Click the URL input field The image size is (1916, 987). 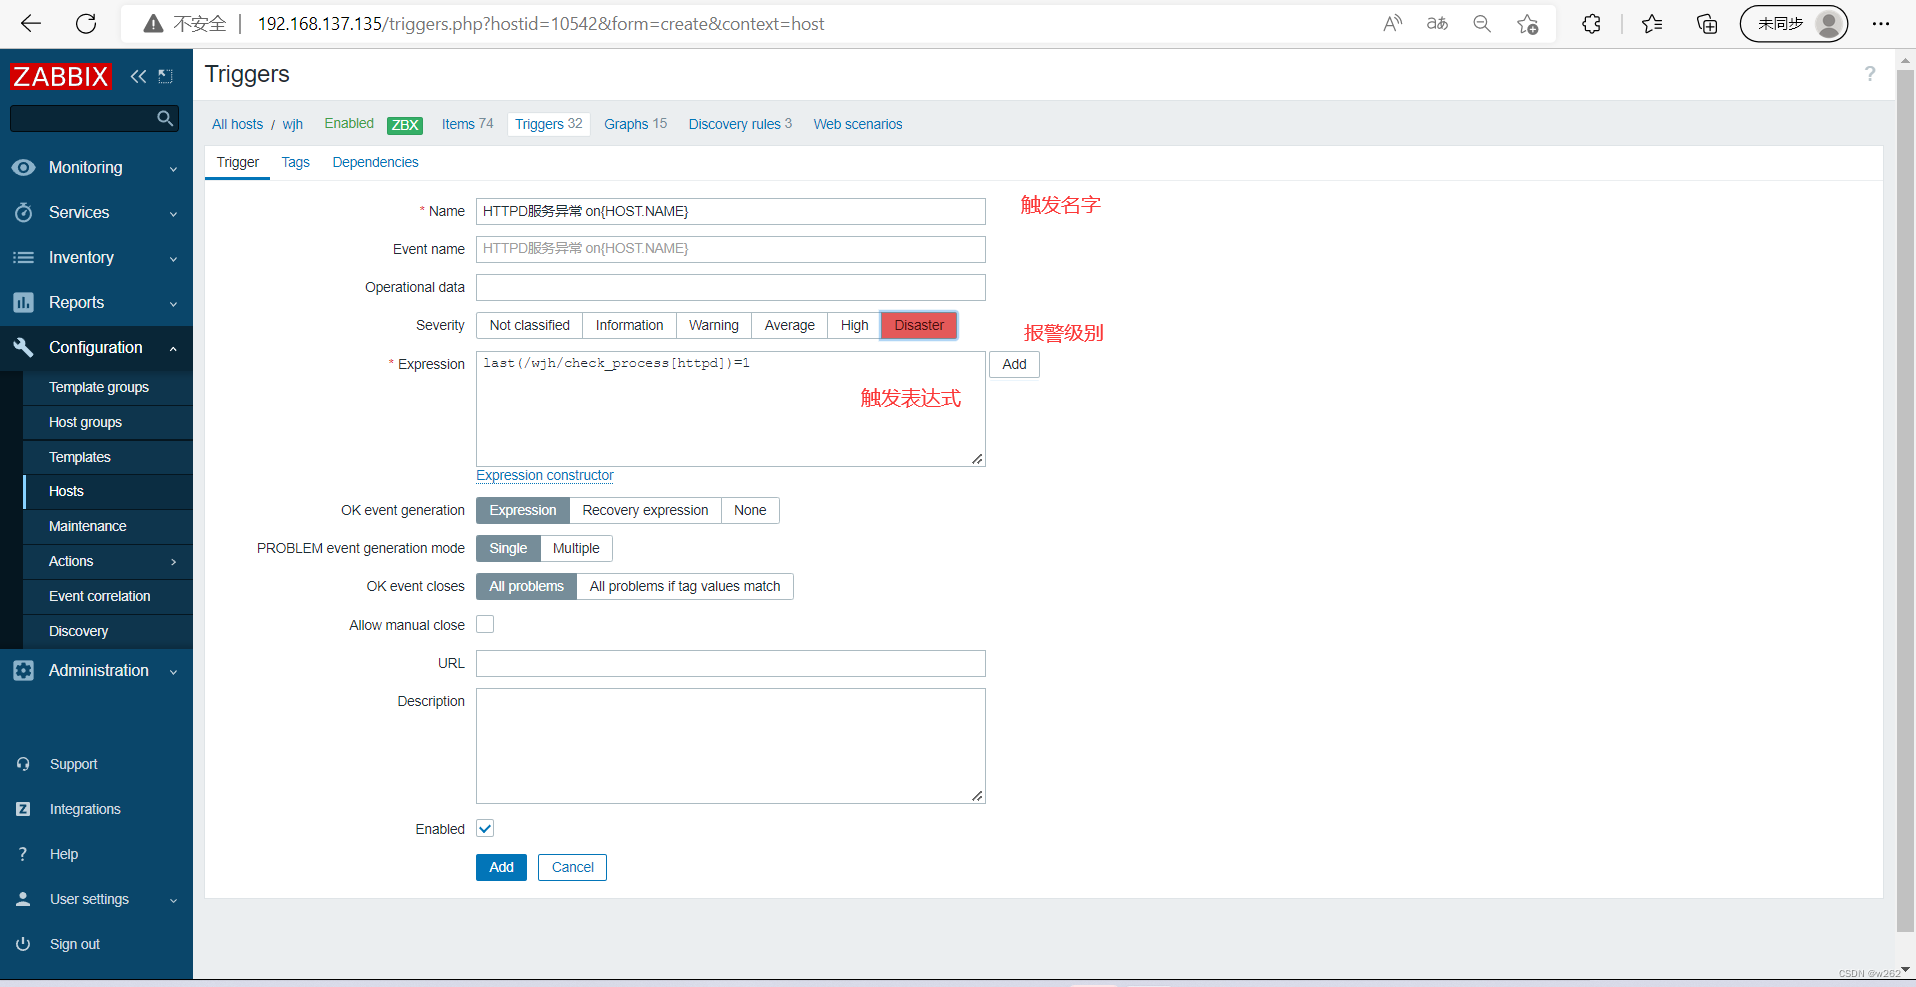731,663
